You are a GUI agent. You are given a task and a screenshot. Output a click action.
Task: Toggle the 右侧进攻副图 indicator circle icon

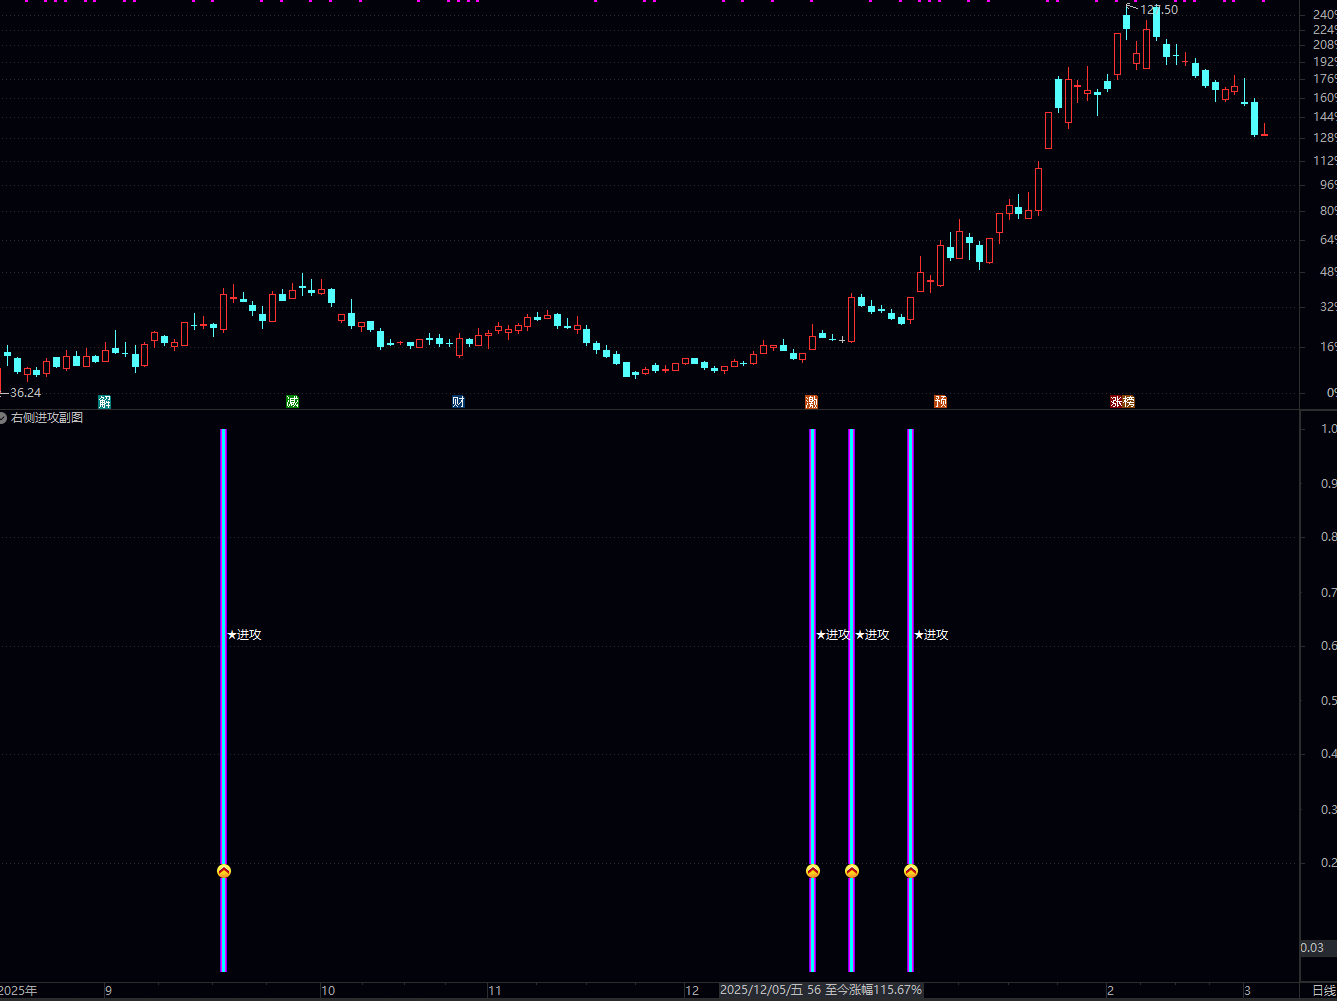[x=4, y=418]
